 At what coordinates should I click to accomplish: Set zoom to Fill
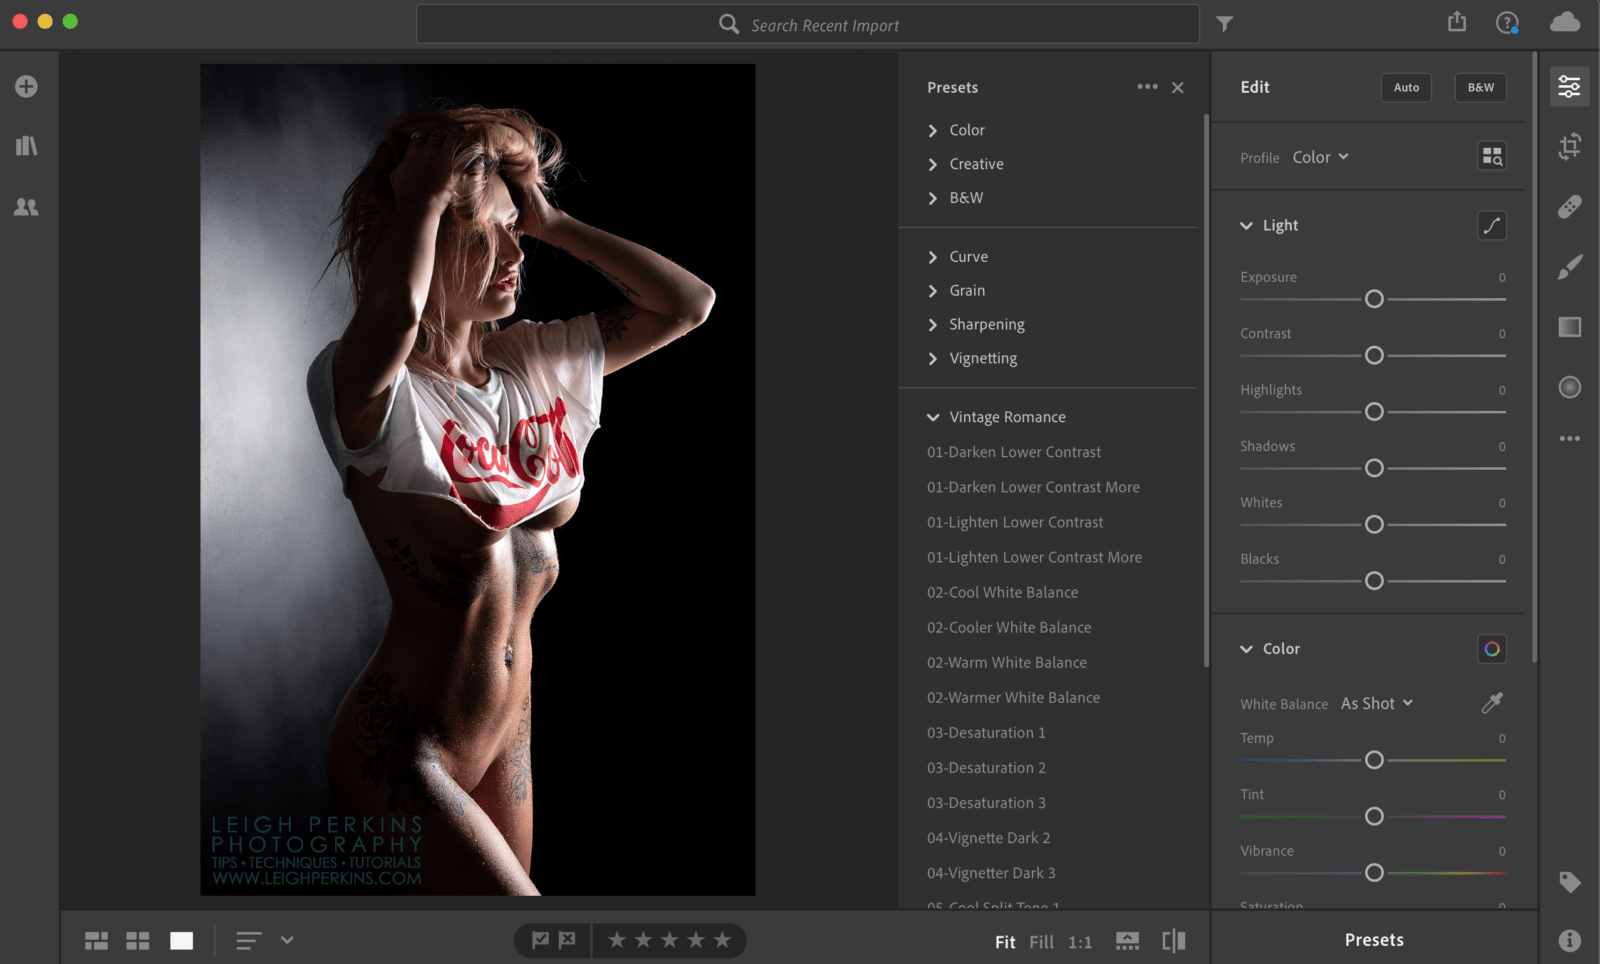tap(1041, 942)
